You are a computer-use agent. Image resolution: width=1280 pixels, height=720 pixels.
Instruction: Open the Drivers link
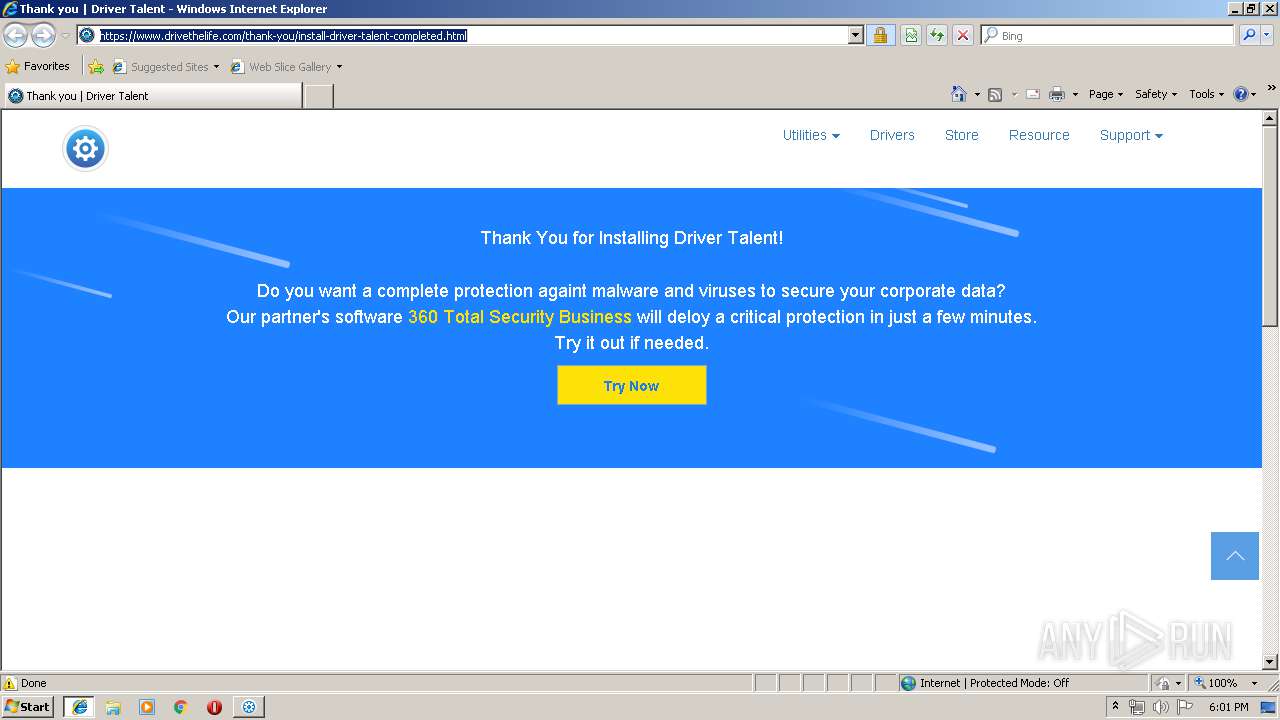point(892,135)
